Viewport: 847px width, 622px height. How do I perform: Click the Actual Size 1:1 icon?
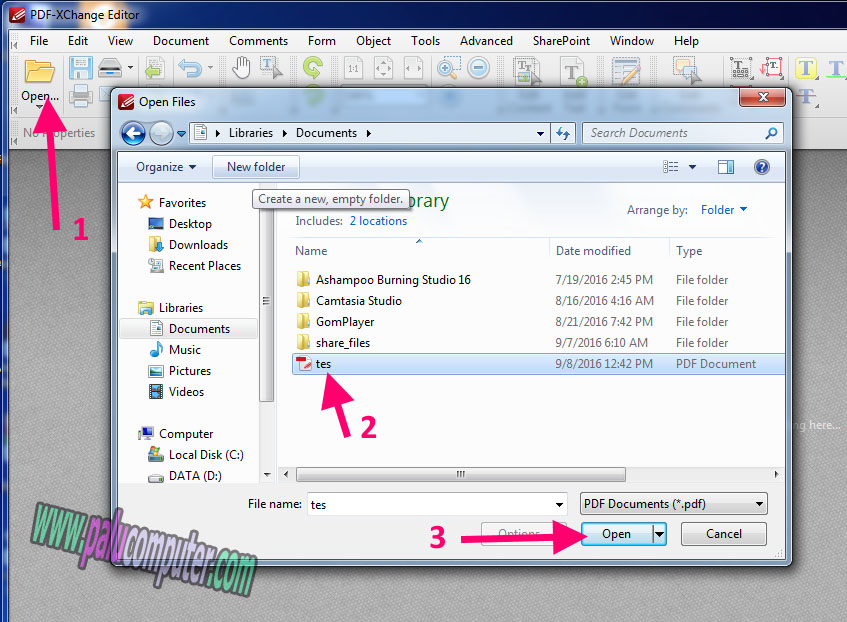click(x=353, y=69)
